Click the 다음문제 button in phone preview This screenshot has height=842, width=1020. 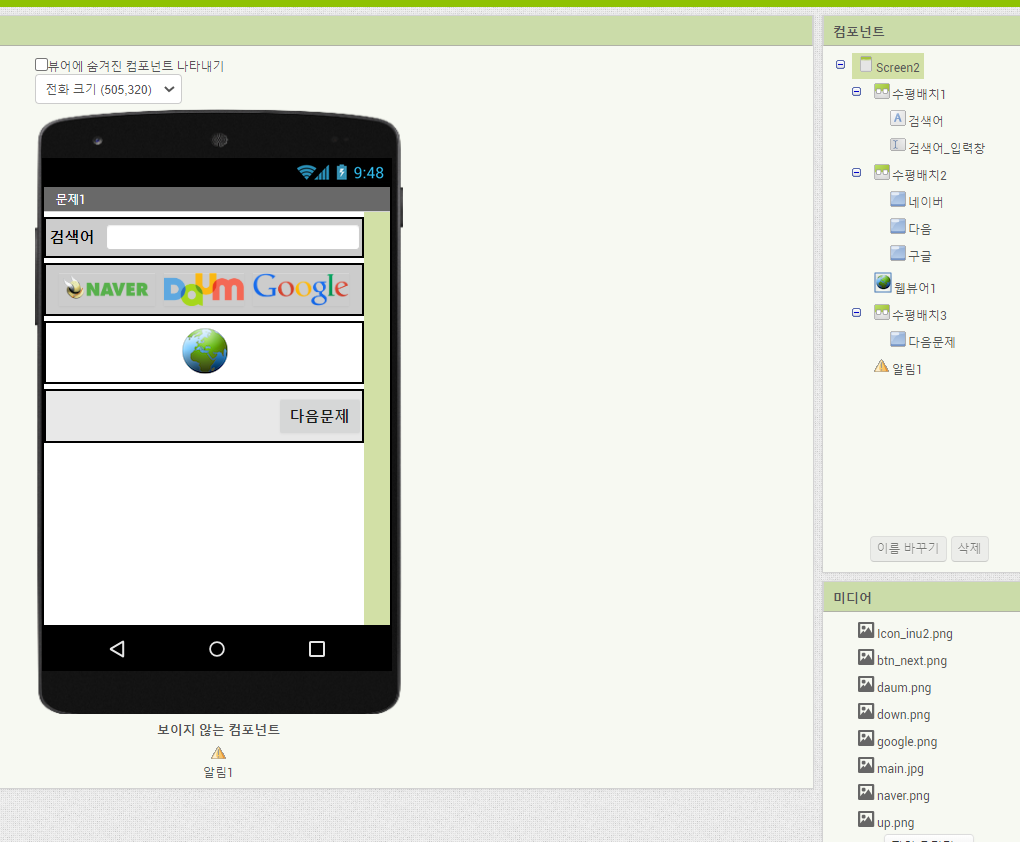(319, 416)
